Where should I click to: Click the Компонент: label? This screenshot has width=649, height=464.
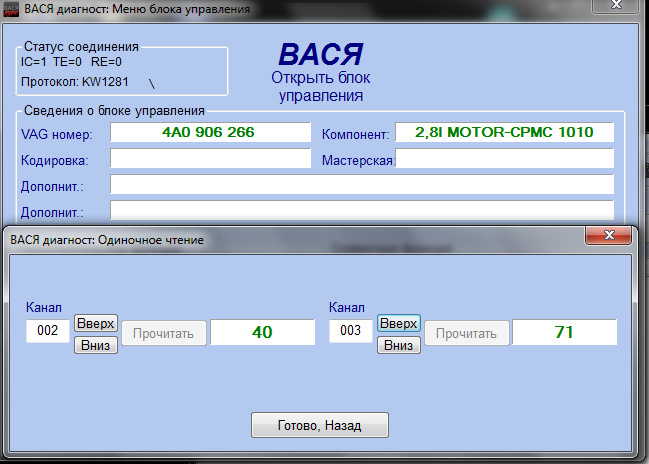click(x=356, y=135)
